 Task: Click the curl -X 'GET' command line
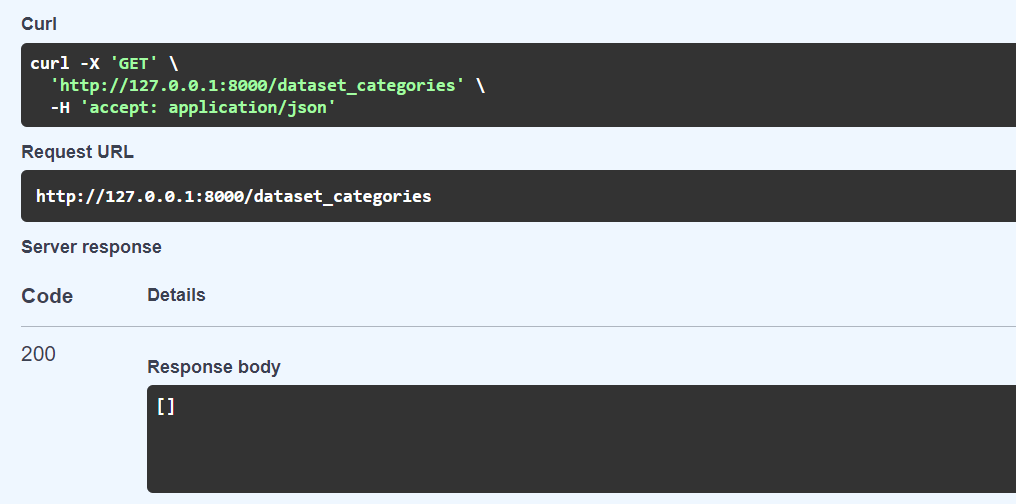point(104,63)
